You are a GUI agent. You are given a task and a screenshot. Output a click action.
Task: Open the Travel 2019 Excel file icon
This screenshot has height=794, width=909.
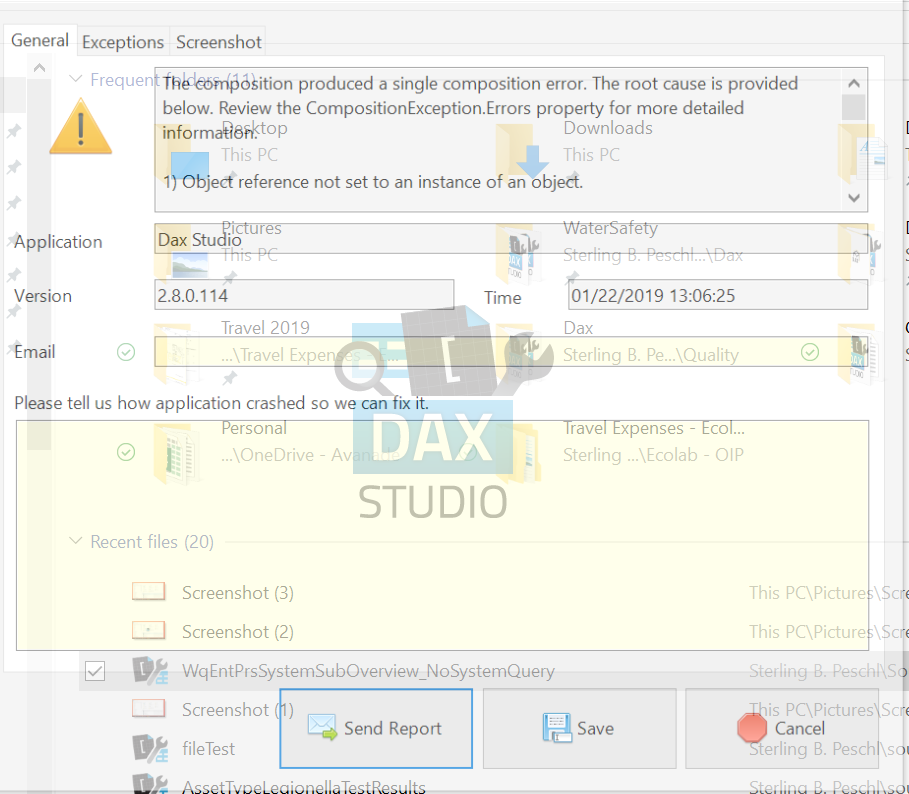181,351
